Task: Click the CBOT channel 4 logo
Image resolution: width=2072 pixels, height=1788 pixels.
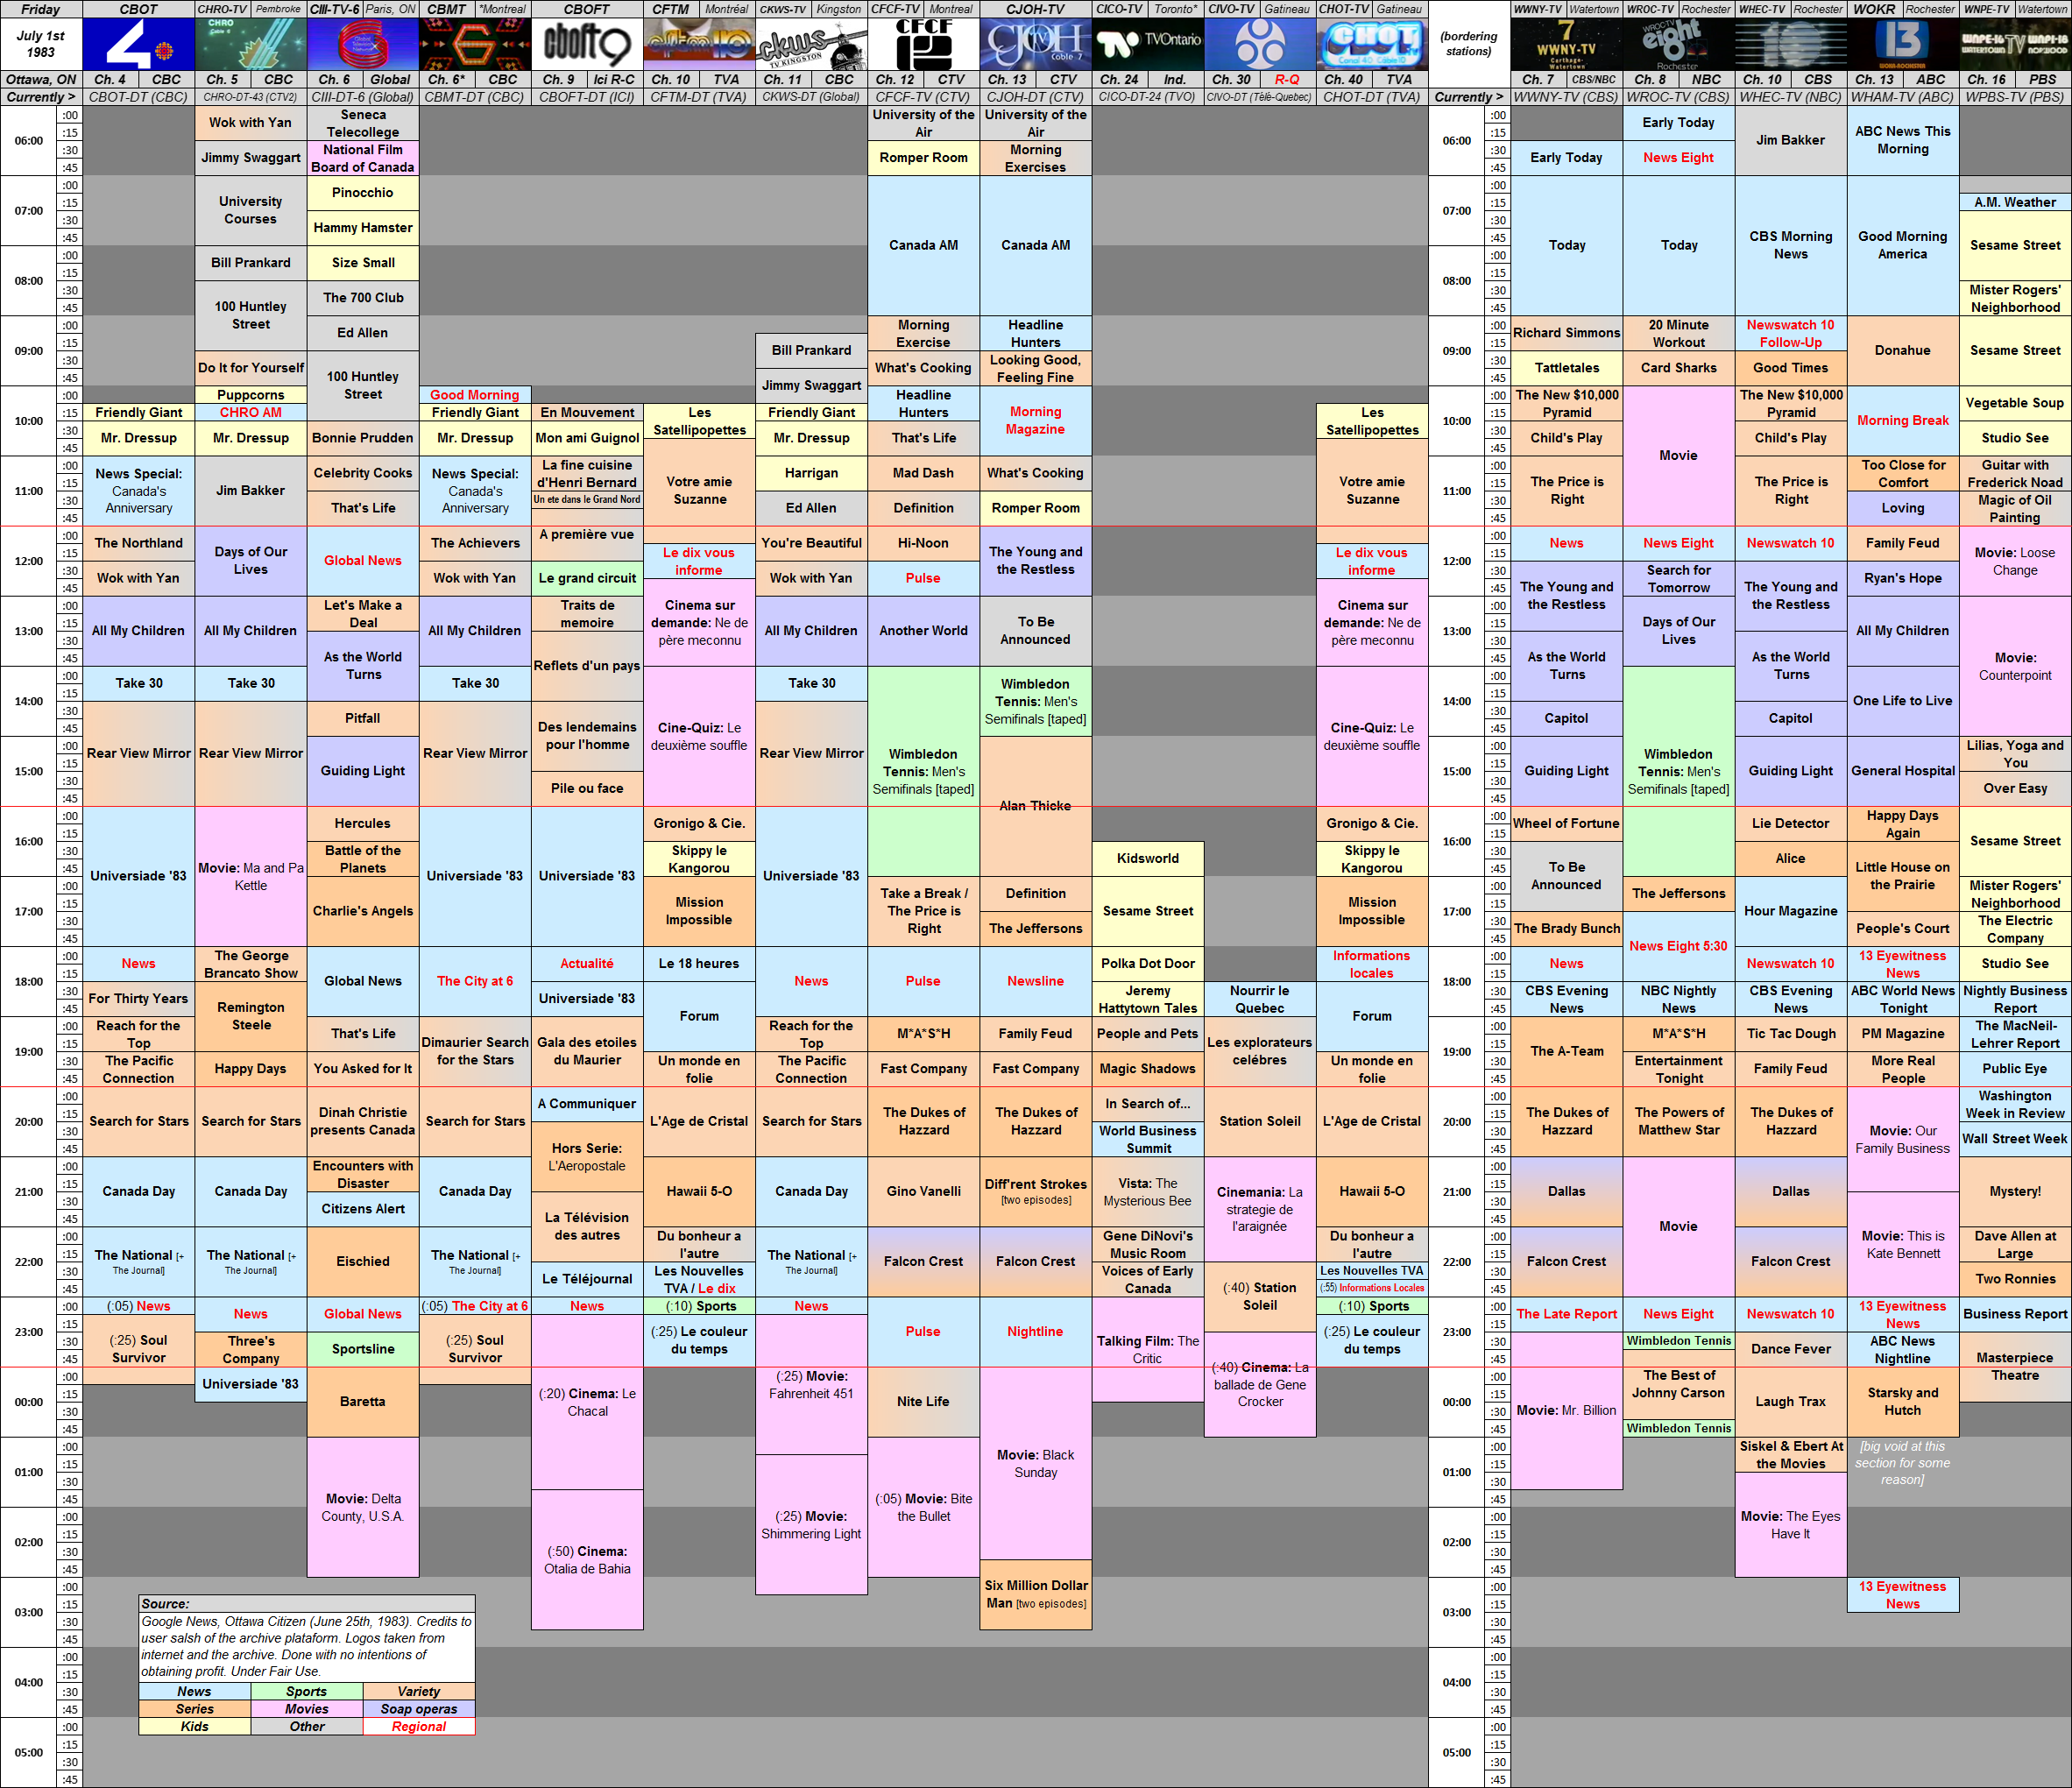Action: pos(138,44)
